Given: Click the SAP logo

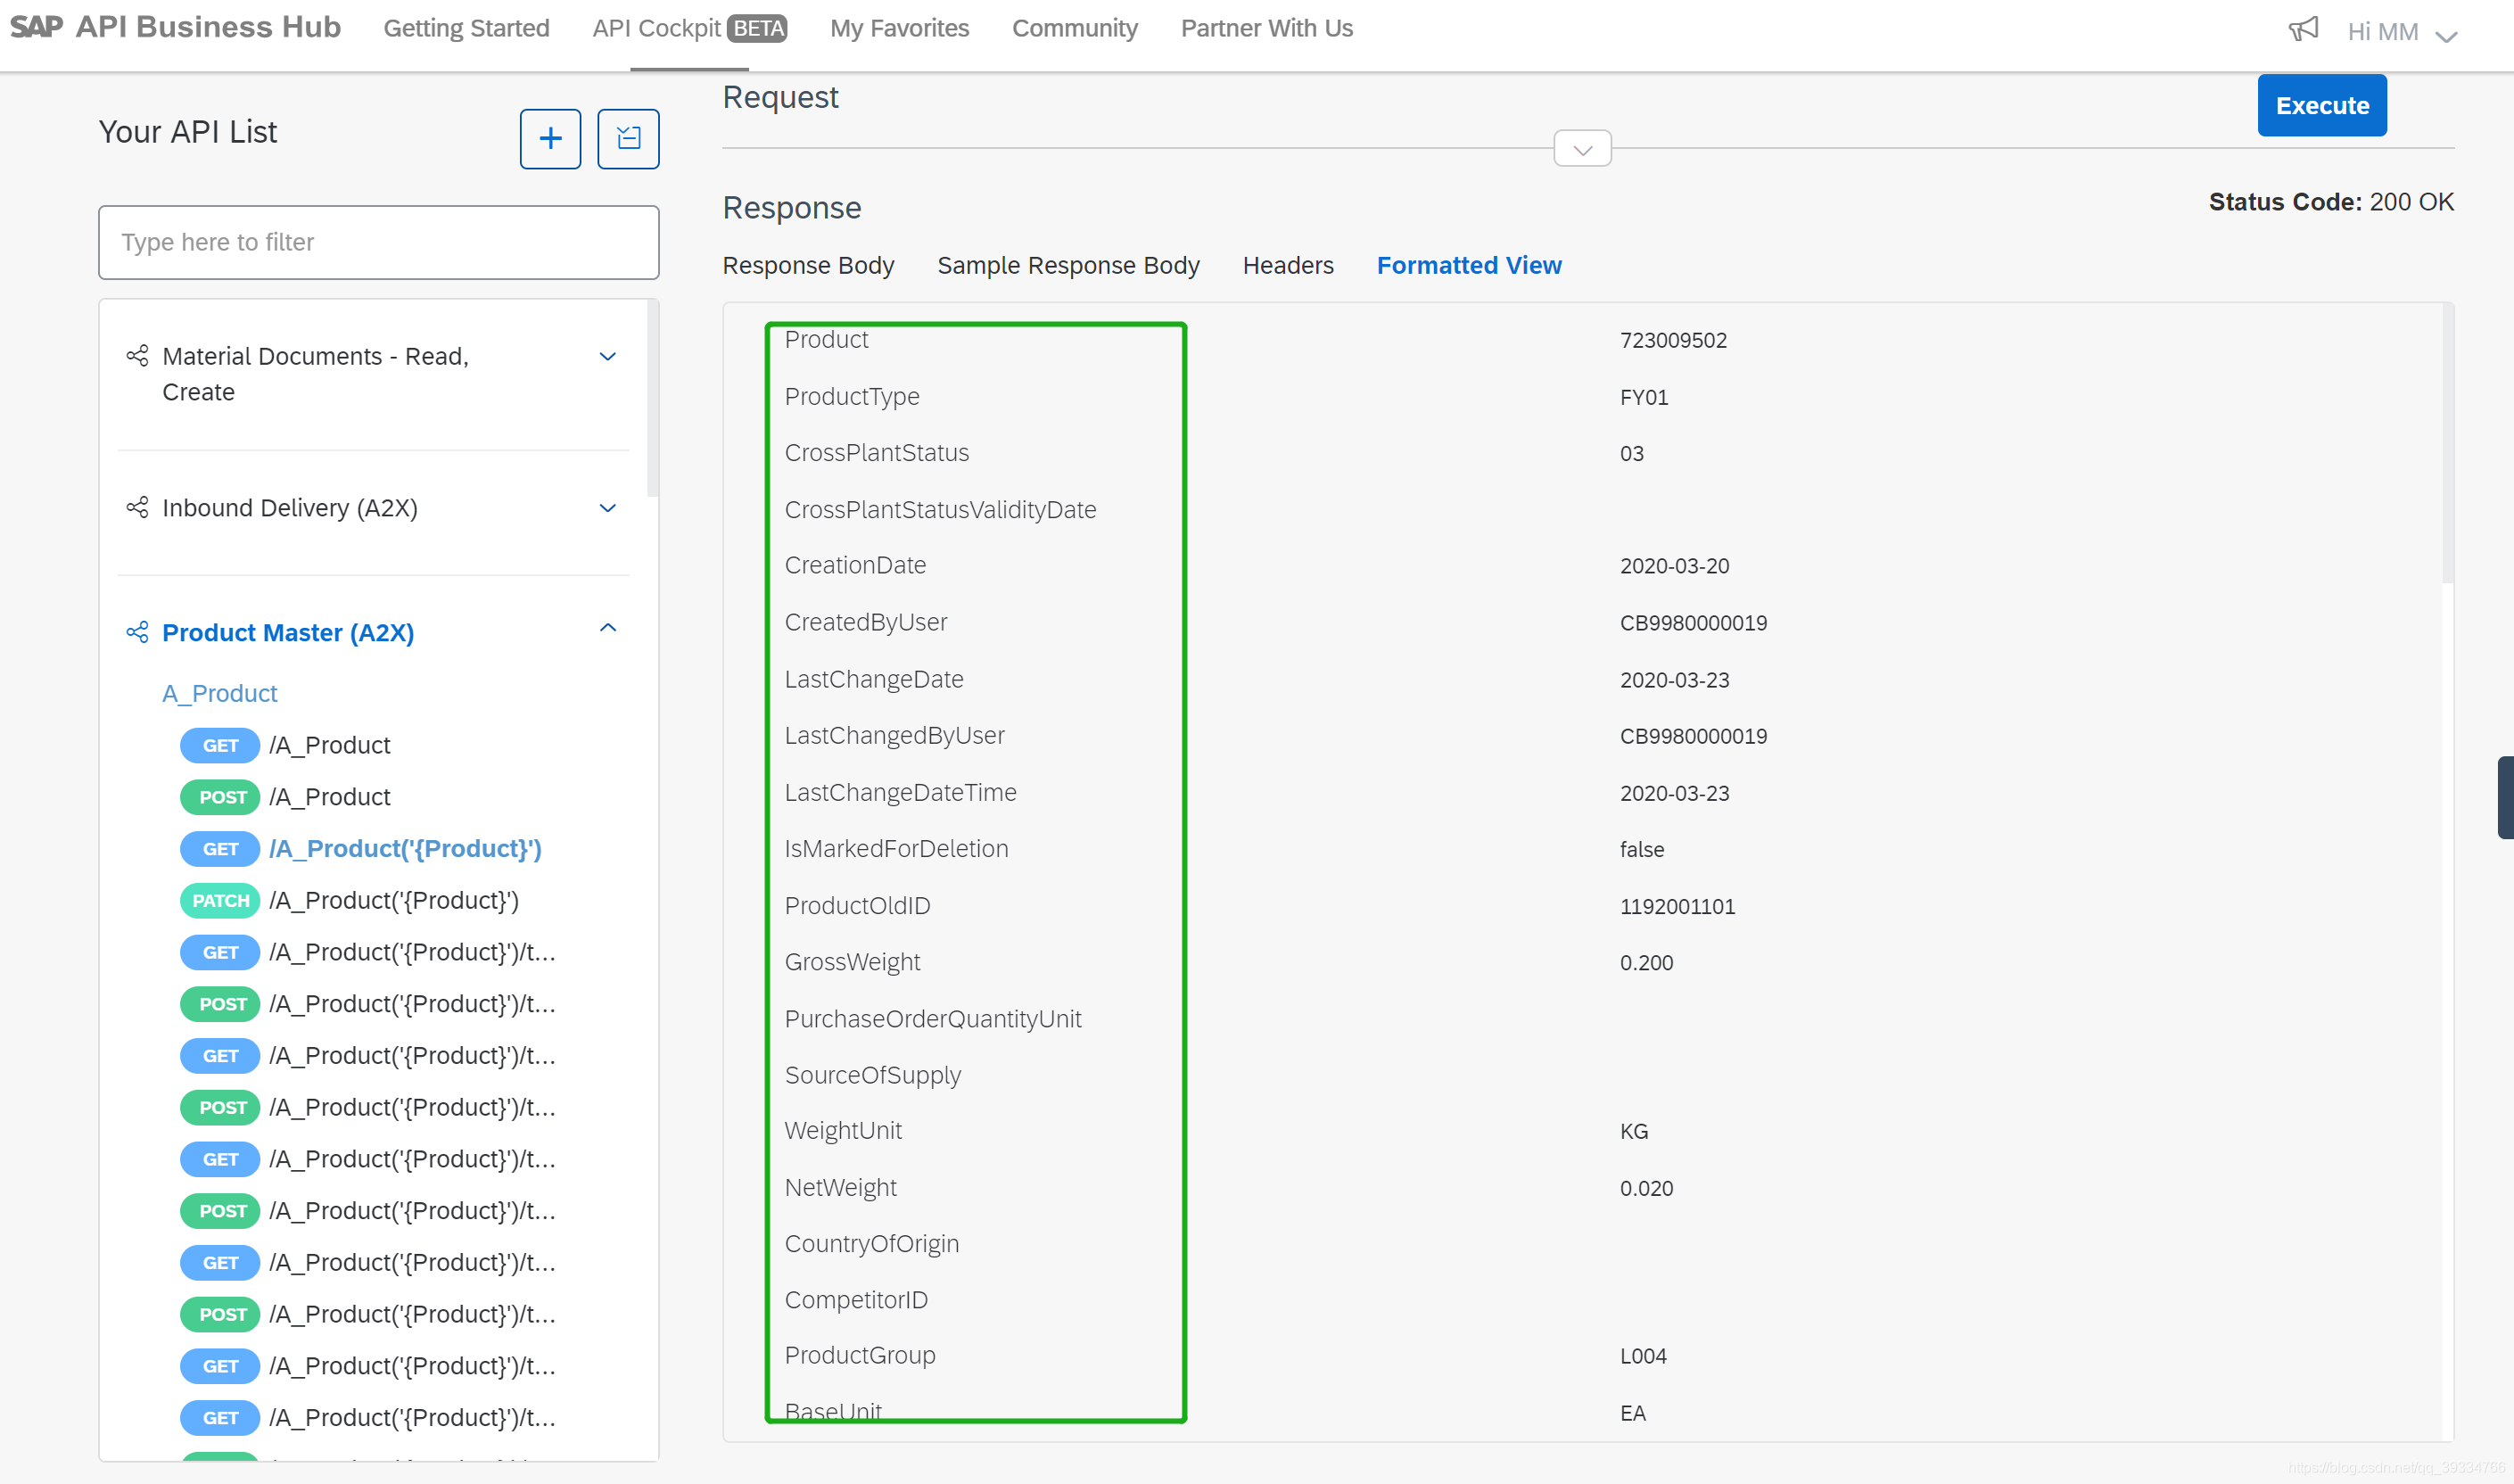Looking at the screenshot, I should coord(36,27).
